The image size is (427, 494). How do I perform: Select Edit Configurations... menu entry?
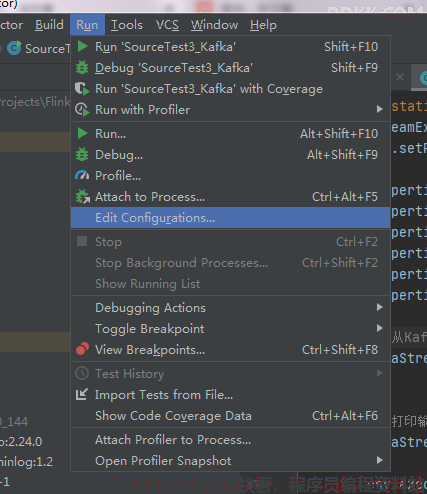pyautogui.click(x=230, y=218)
